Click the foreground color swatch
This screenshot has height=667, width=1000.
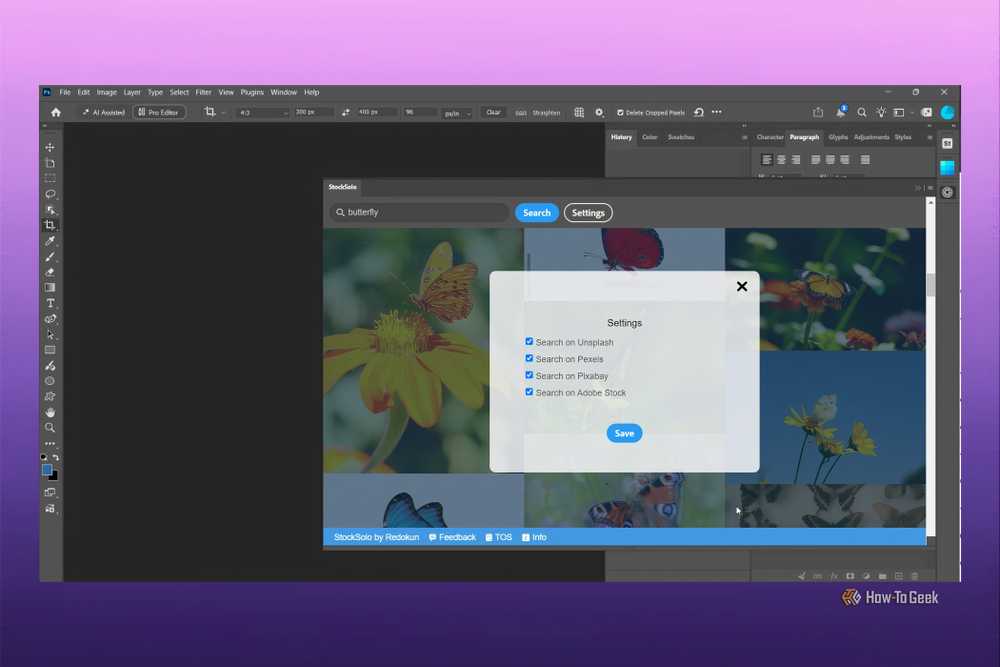click(47, 470)
